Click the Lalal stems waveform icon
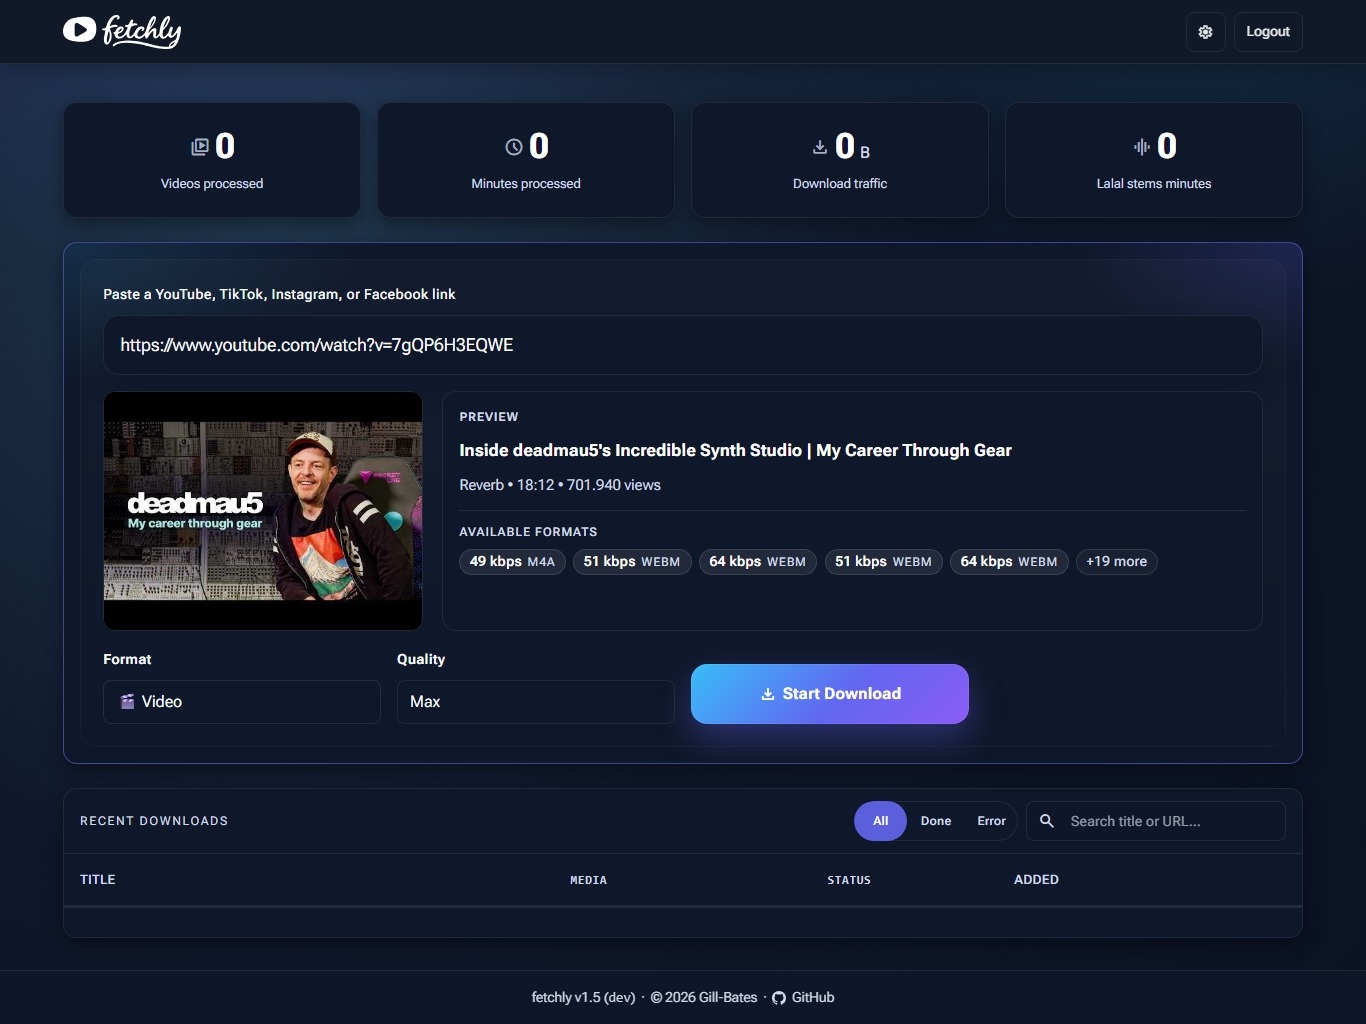This screenshot has height=1024, width=1366. pos(1142,147)
